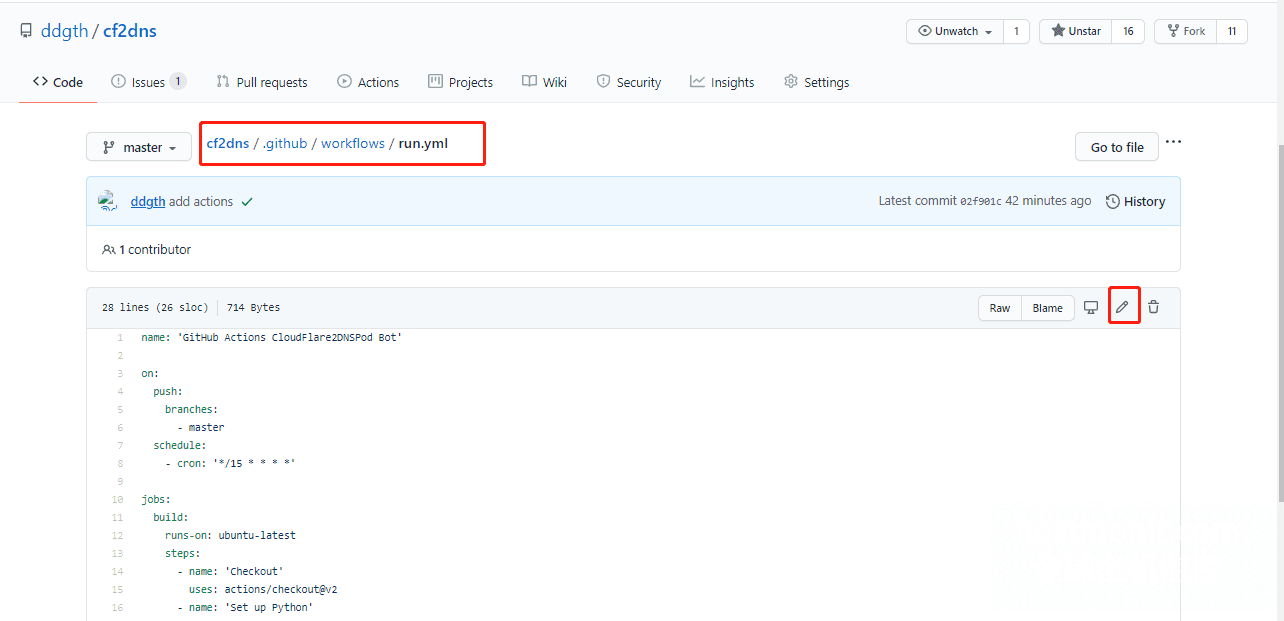Viewport: 1284px width, 621px height.
Task: Open the Insights tab
Action: [722, 82]
